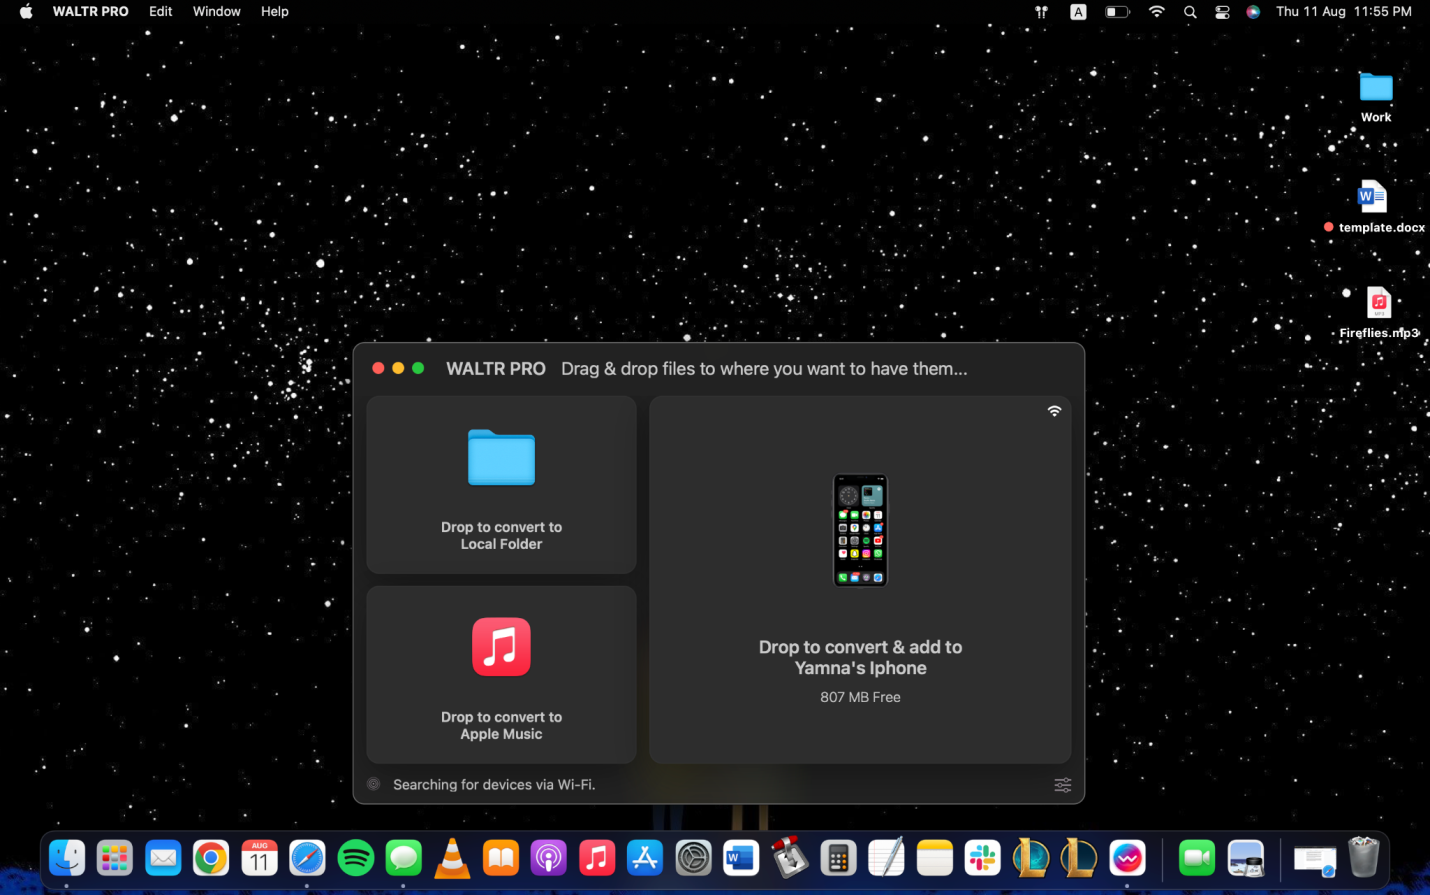This screenshot has width=1430, height=895.
Task: Open WALTR PRO settings sliders icon
Action: point(1062,785)
